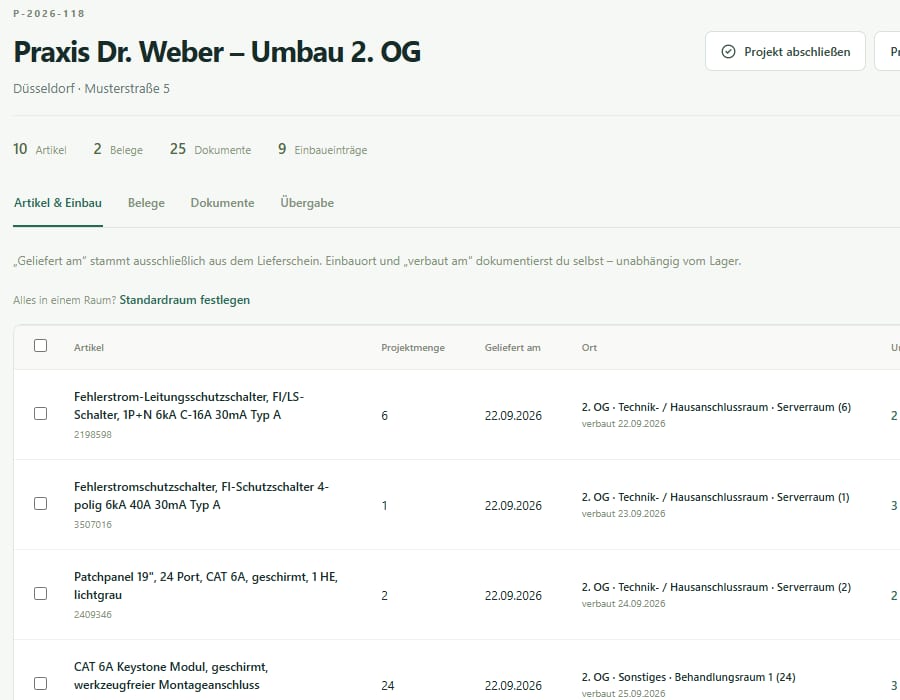Click the Serverraum (1) location entry
900x700 pixels.
[x=716, y=497]
